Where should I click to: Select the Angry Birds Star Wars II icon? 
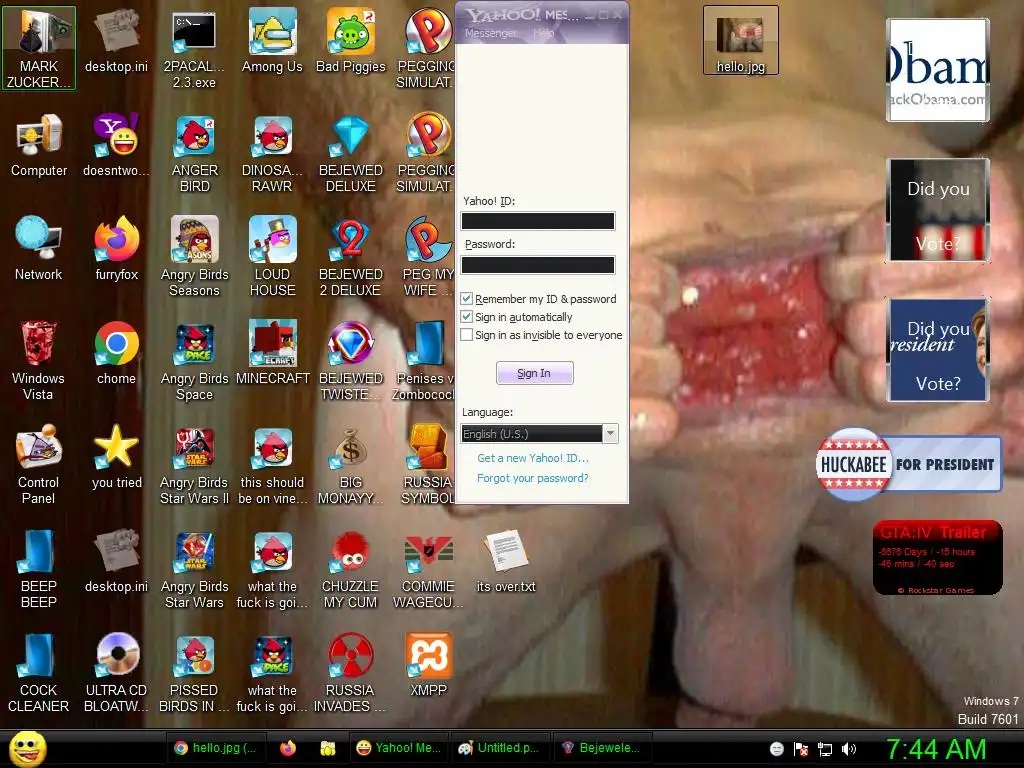coord(194,464)
